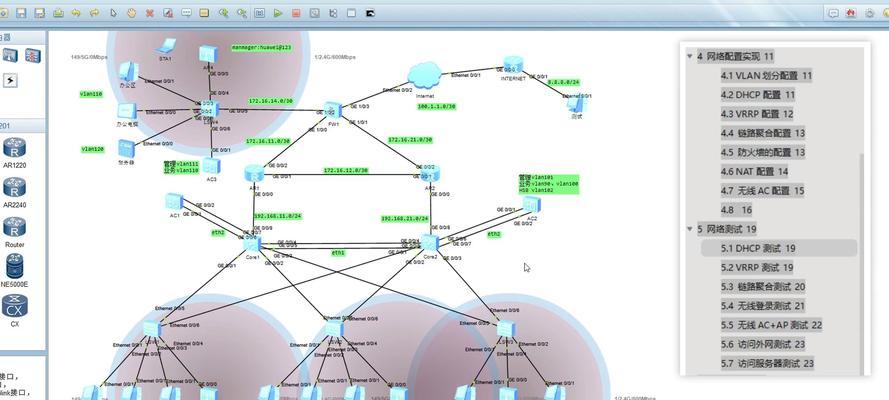
Task: Select the AR2 router node
Action: click(430, 173)
